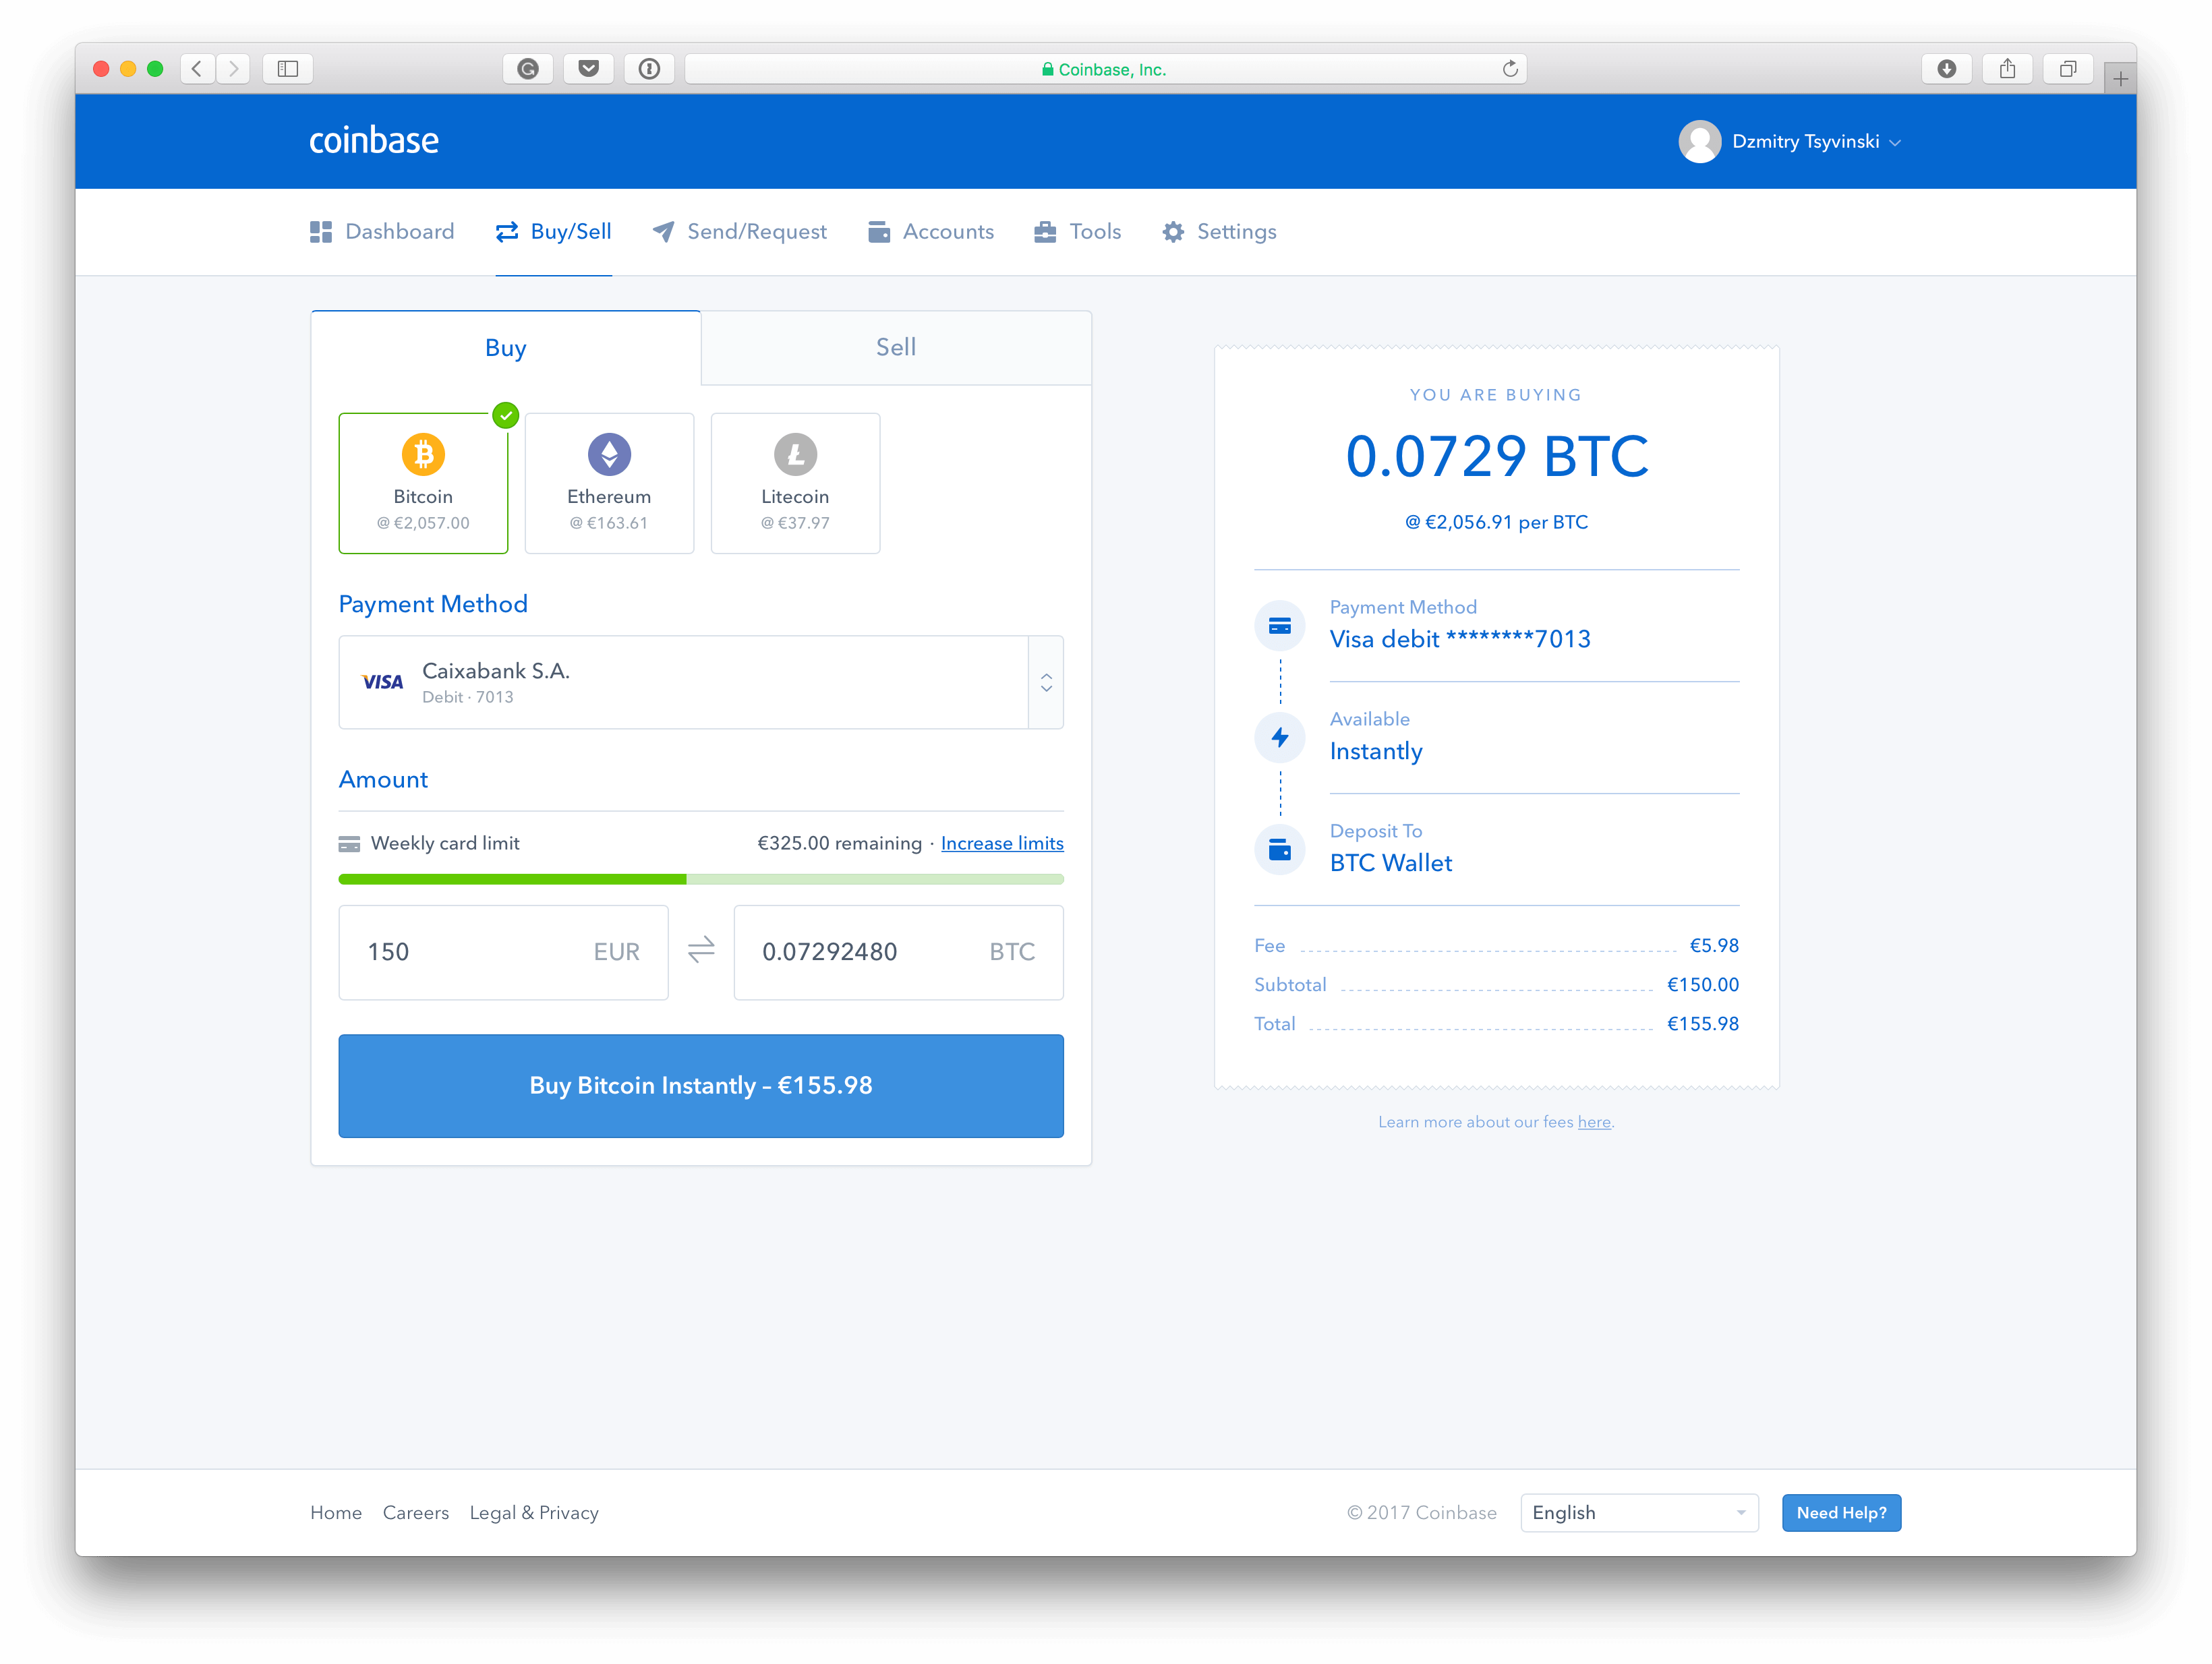The height and width of the screenshot is (1664, 2212).
Task: Click the payment method selector arrows
Action: click(1046, 682)
